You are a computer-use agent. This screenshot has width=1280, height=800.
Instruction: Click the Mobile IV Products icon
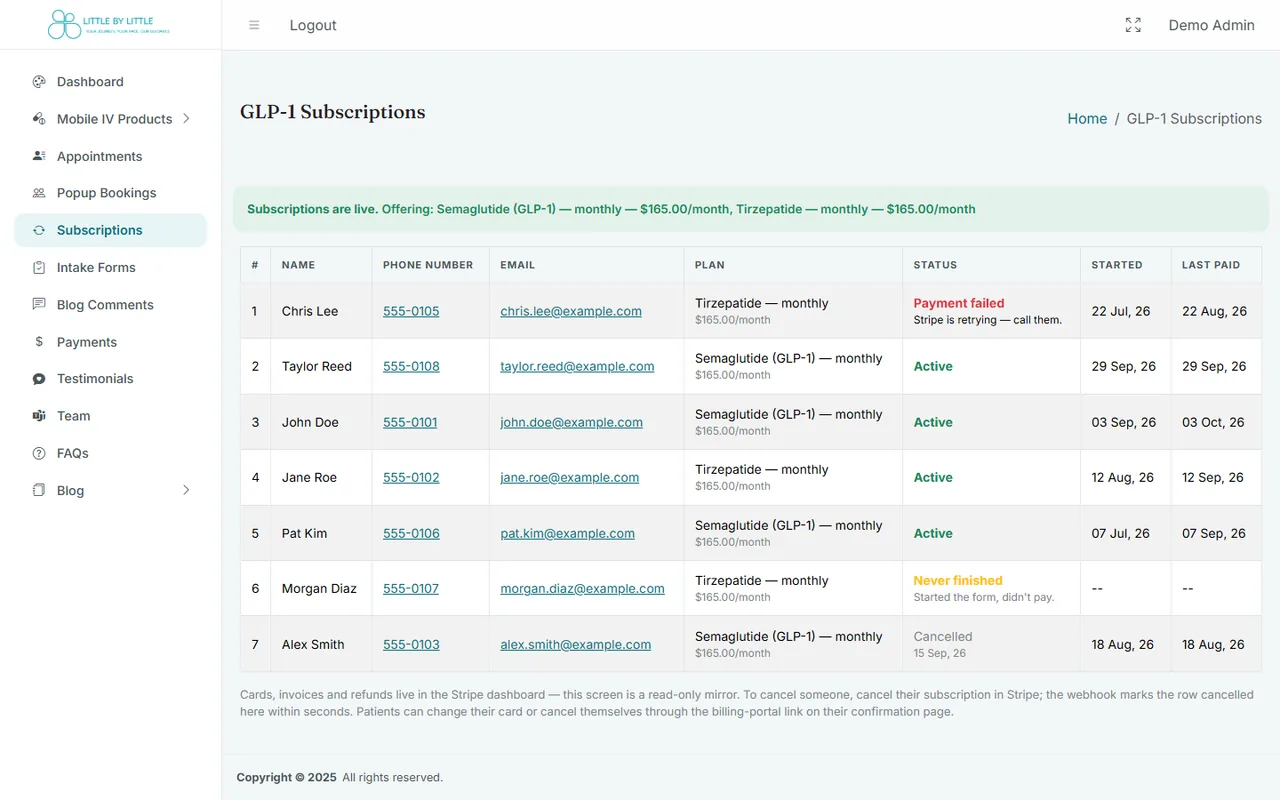tap(39, 119)
